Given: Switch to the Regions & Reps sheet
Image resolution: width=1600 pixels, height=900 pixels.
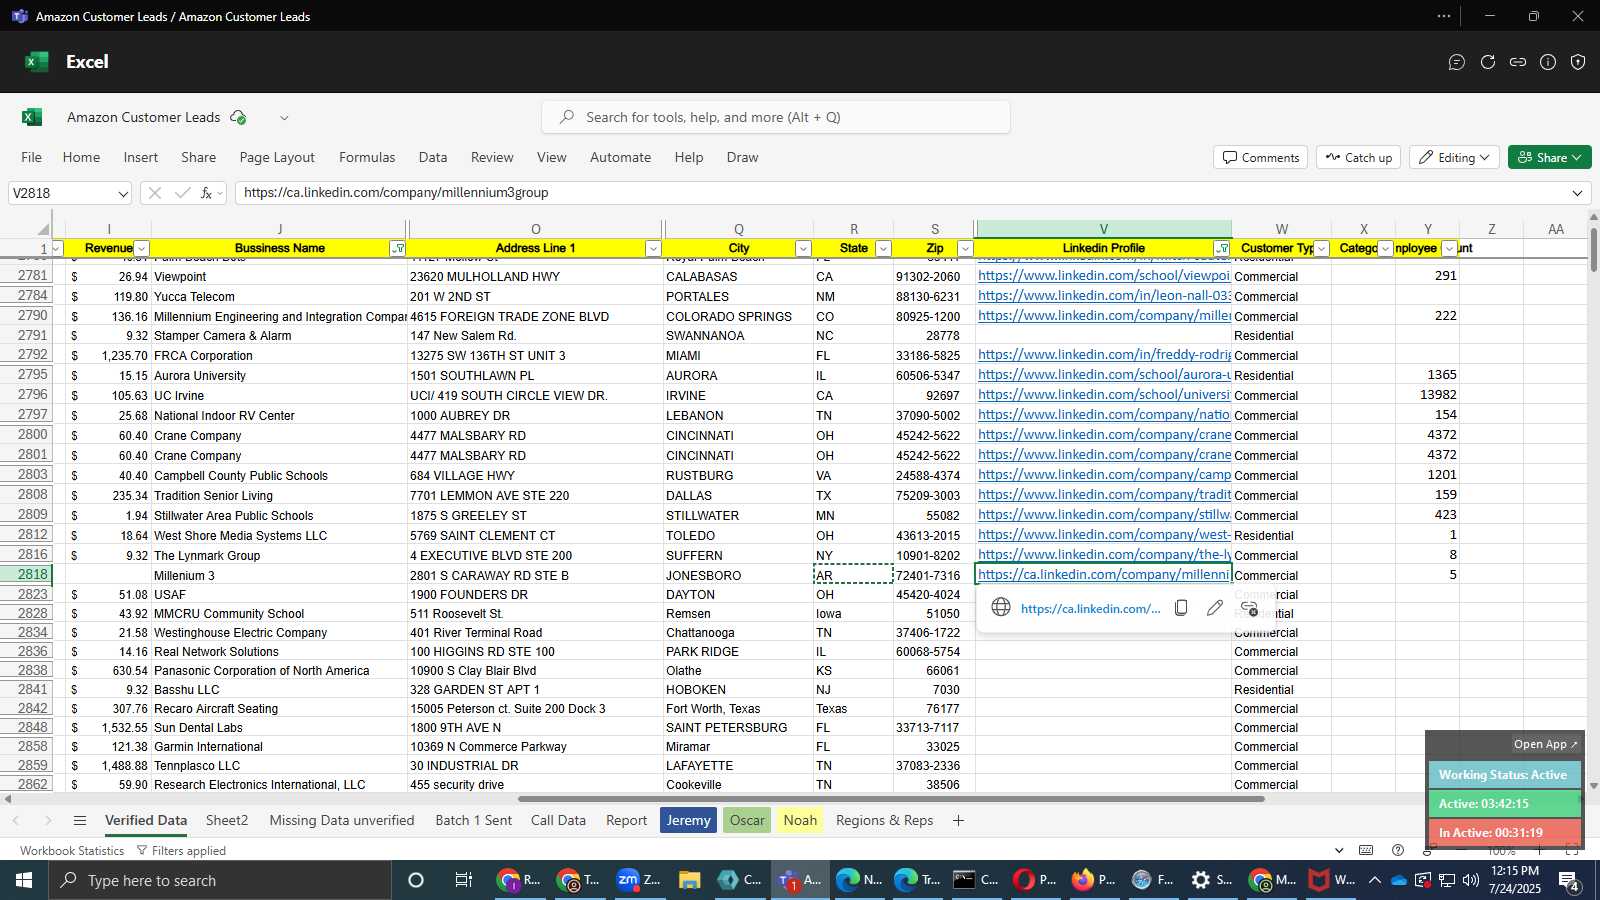Looking at the screenshot, I should click(x=884, y=820).
